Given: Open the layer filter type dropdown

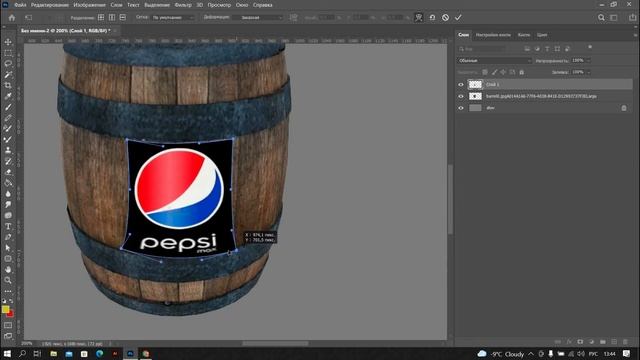Looking at the screenshot, I should pos(483,49).
